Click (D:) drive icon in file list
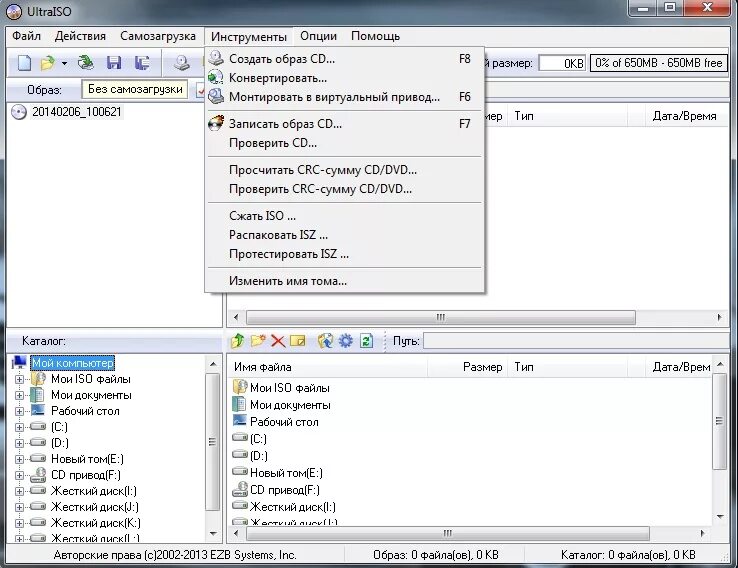The width and height of the screenshot is (738, 568). (x=240, y=455)
